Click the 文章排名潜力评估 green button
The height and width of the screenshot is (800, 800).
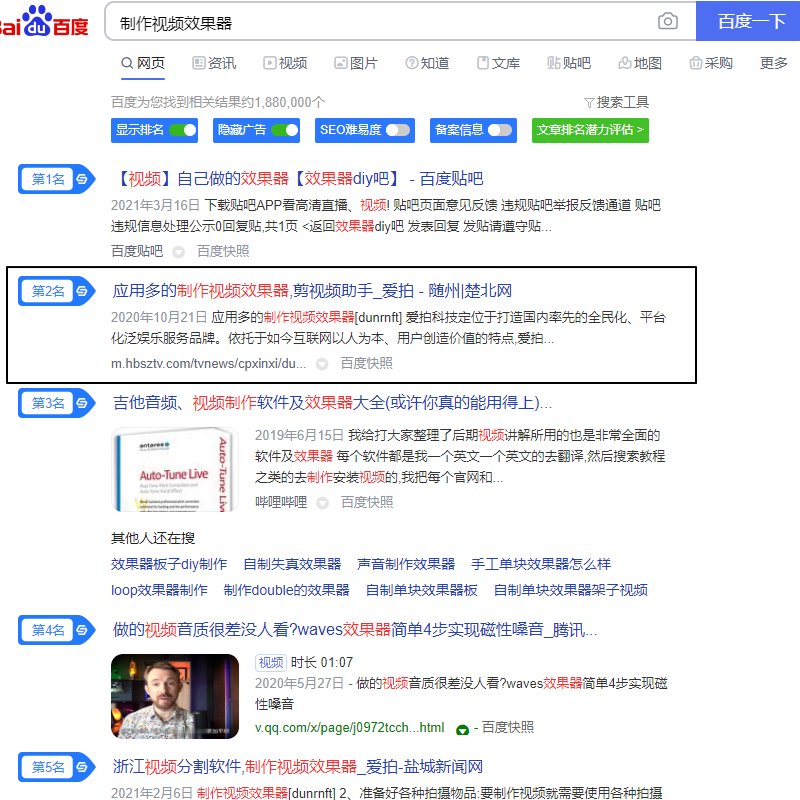[x=590, y=130]
